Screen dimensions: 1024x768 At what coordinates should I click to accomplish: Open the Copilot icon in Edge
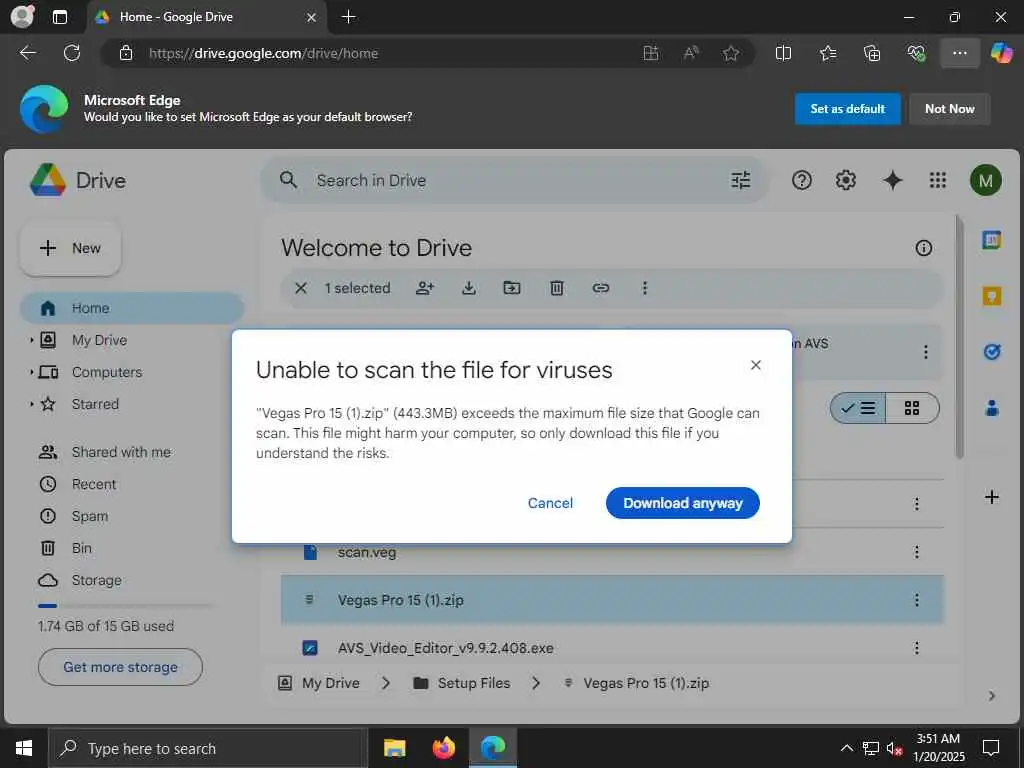pos(1001,53)
